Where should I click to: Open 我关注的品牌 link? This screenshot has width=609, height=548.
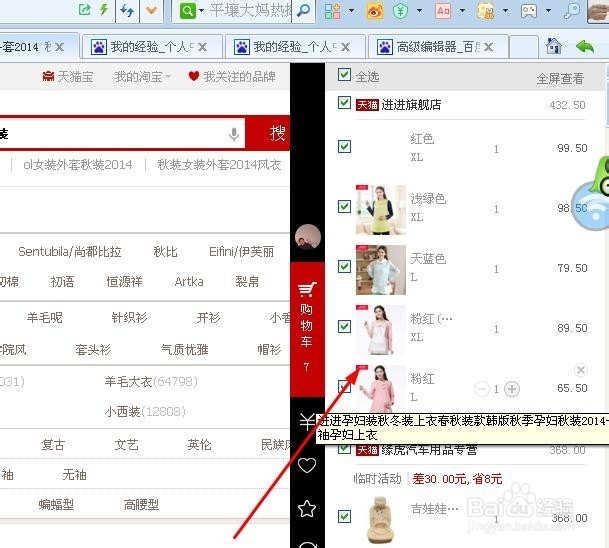[x=232, y=77]
